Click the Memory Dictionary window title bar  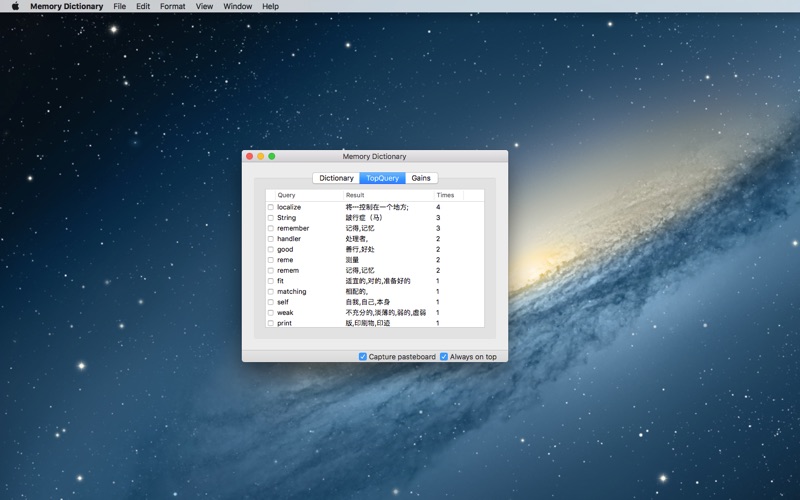pyautogui.click(x=374, y=156)
